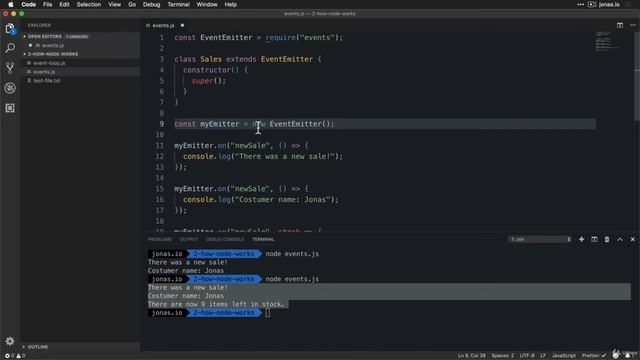Image resolution: width=640 pixels, height=360 pixels.
Task: Click the jonas.io name in menu bar
Action: (609, 4)
